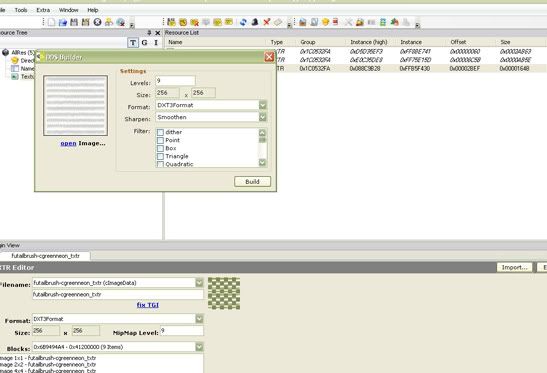This screenshot has width=547, height=373.
Task: Open the Help menu
Action: click(93, 10)
